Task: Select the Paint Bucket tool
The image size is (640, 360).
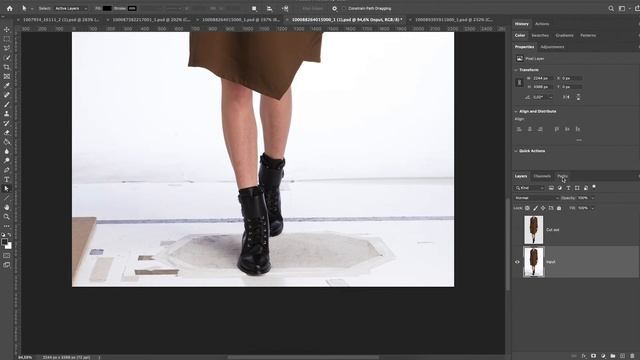Action: (7, 142)
